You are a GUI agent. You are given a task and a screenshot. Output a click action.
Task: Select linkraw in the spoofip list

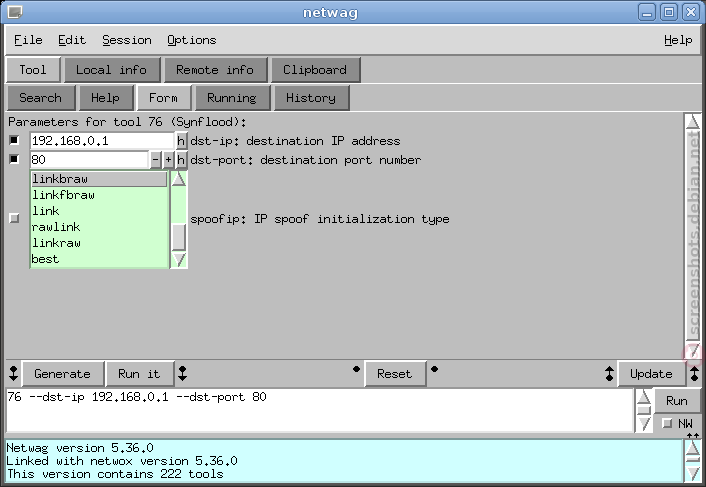tap(99, 243)
